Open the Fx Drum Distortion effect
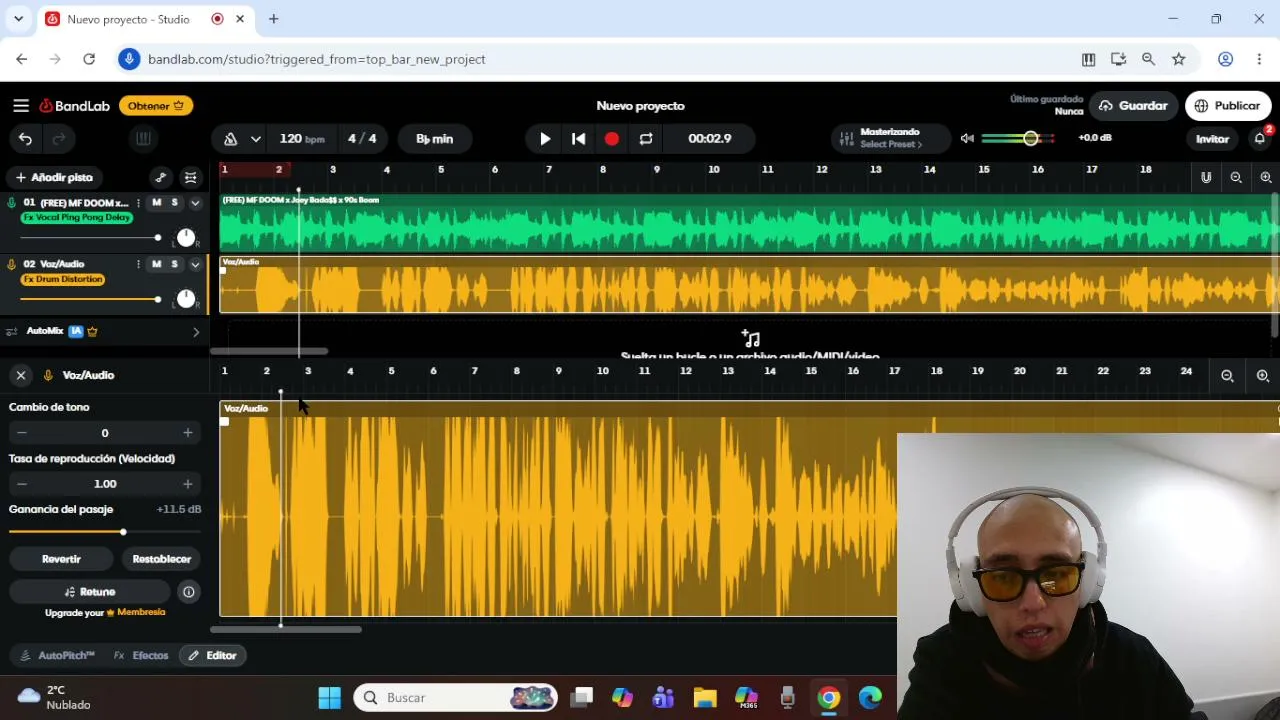This screenshot has width=1280, height=720. click(x=63, y=279)
